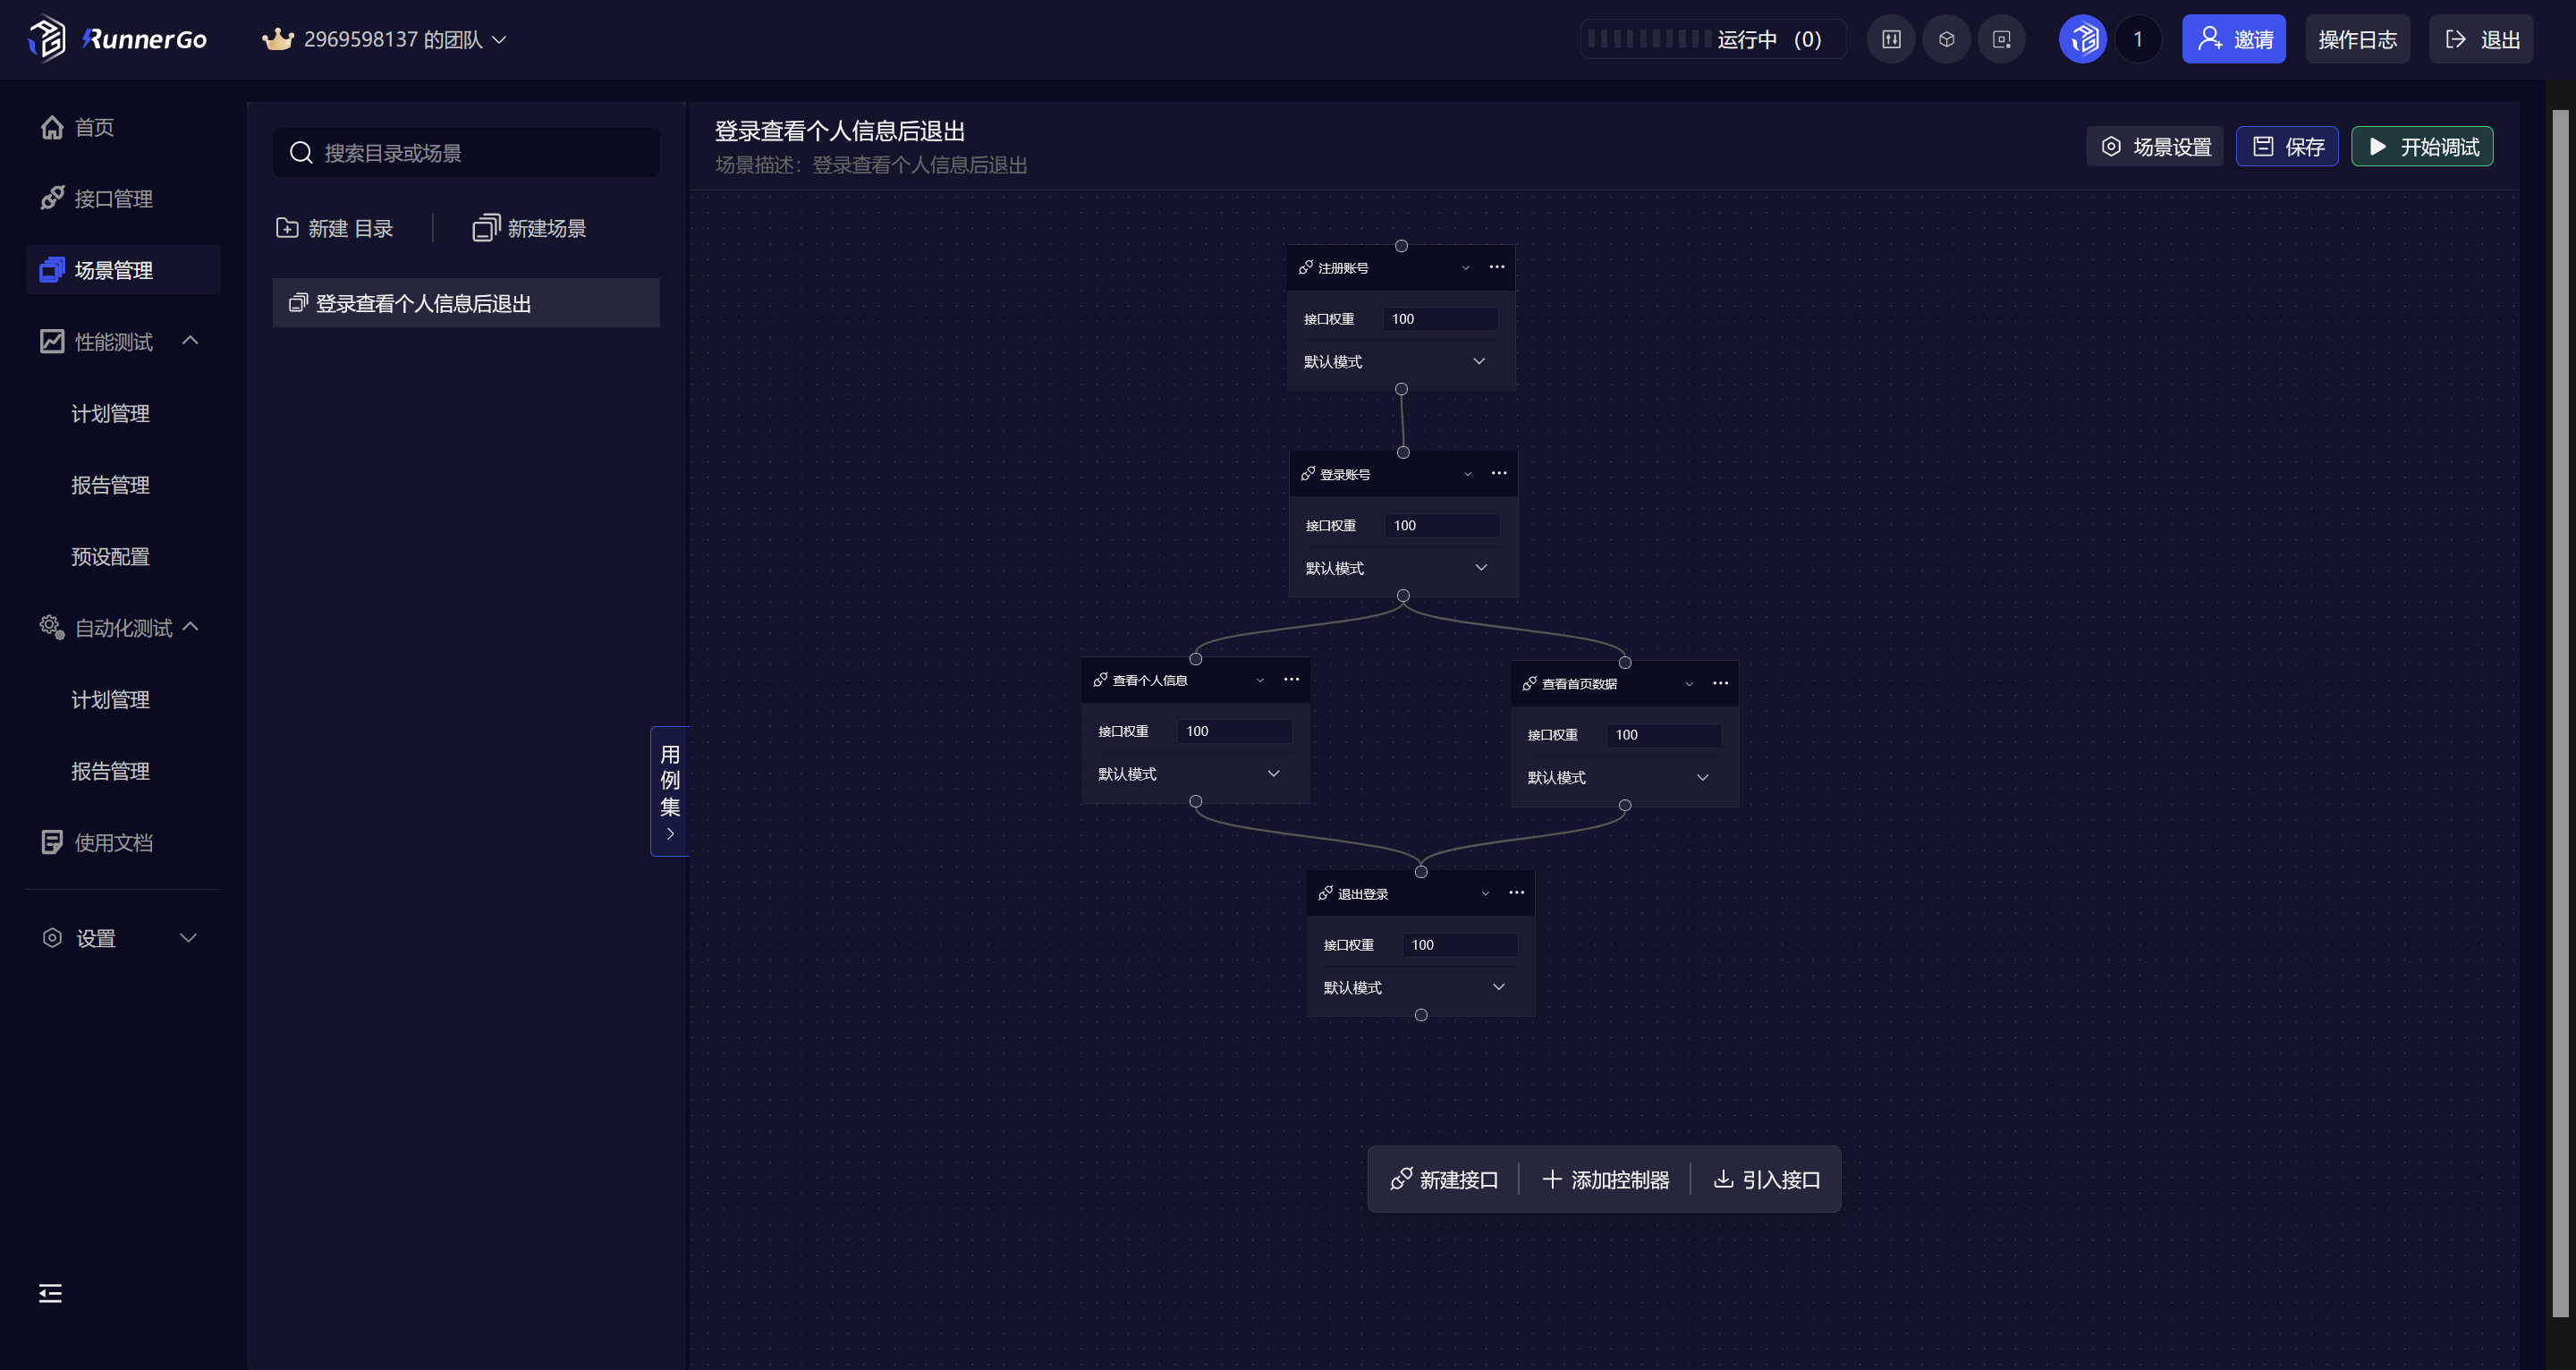The width and height of the screenshot is (2576, 1370).
Task: Open 场景设置 scene settings
Action: (x=2155, y=146)
